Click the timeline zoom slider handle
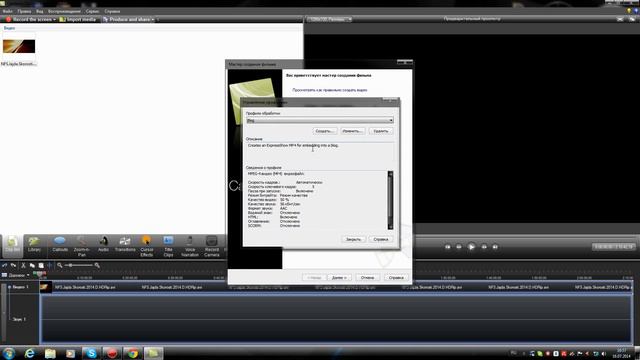The width and height of the screenshot is (640, 360). 71,265
